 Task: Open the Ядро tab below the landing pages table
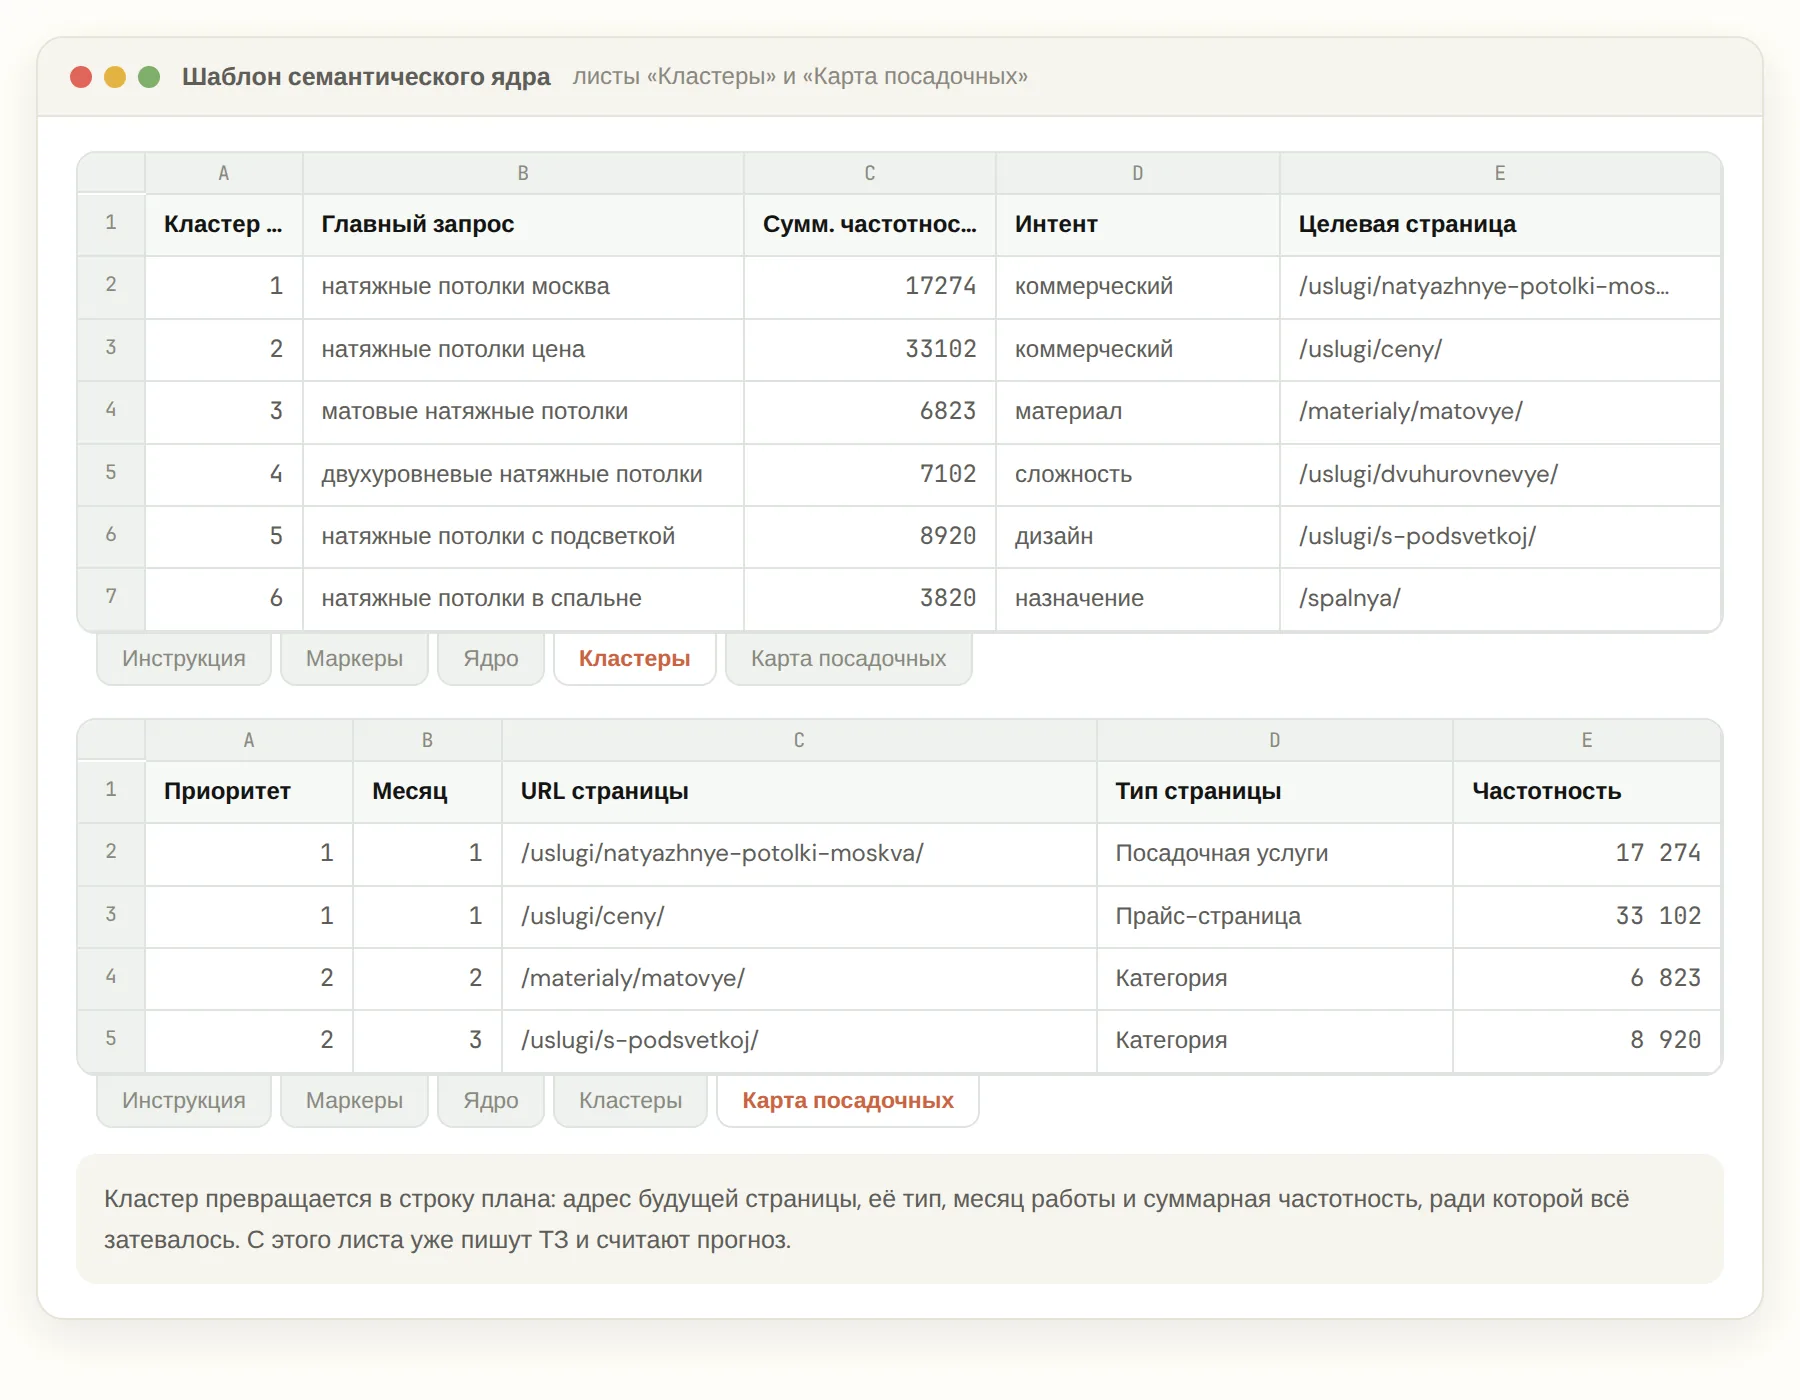(491, 1101)
